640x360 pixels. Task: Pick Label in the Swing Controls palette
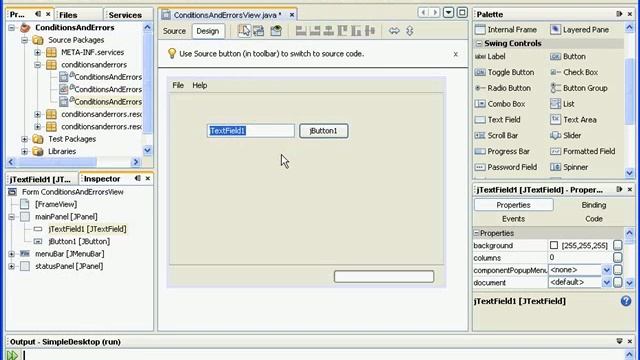click(490, 56)
